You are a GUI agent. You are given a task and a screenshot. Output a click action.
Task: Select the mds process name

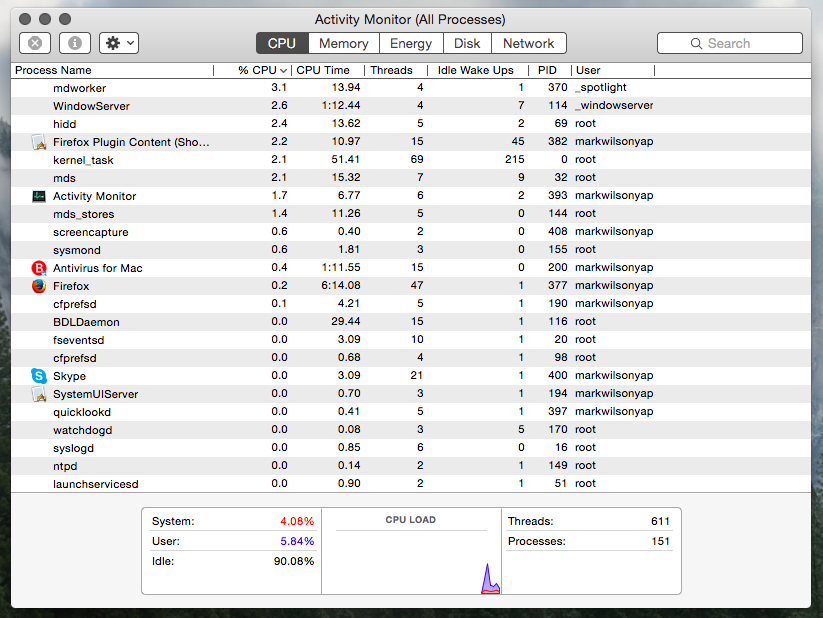[64, 178]
